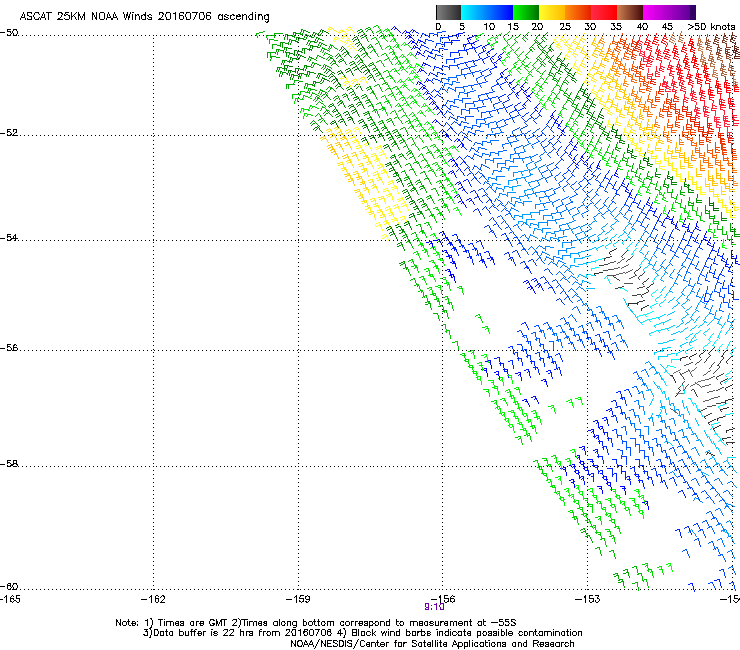Click the legend label '20'
This screenshot has height=650, width=740.
(537, 27)
